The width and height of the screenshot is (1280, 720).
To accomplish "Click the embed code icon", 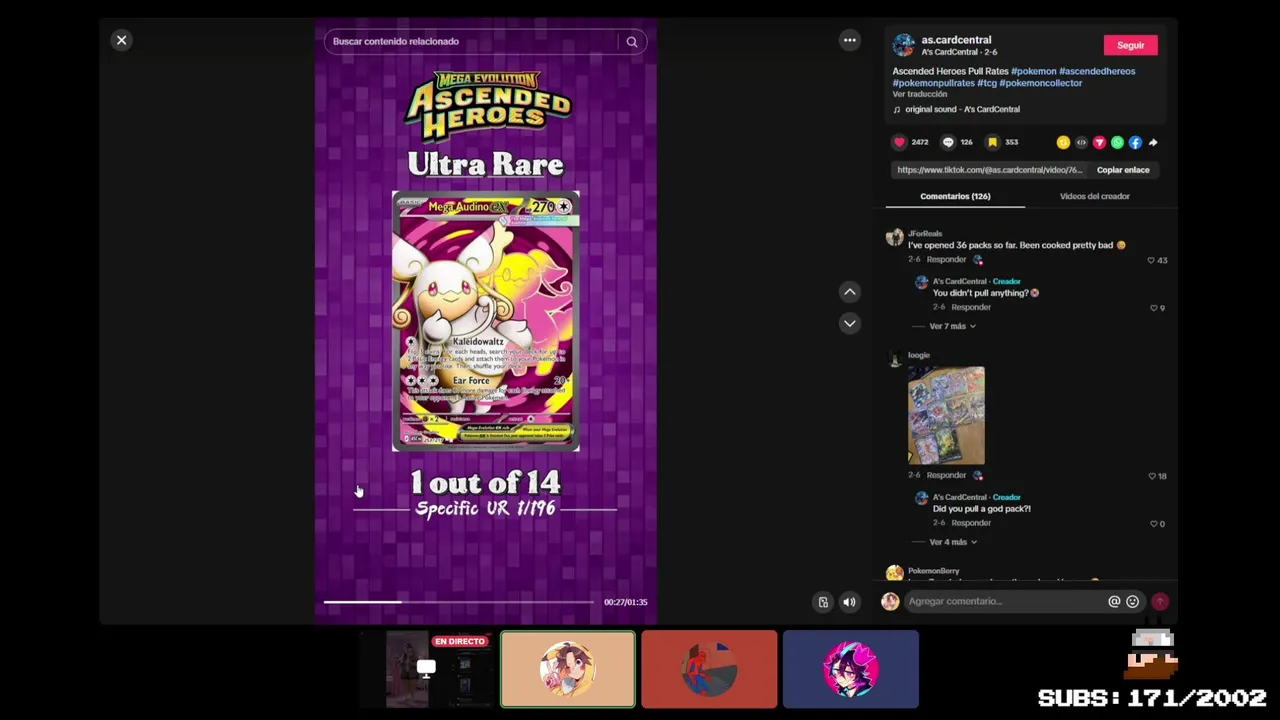I will (x=1081, y=142).
